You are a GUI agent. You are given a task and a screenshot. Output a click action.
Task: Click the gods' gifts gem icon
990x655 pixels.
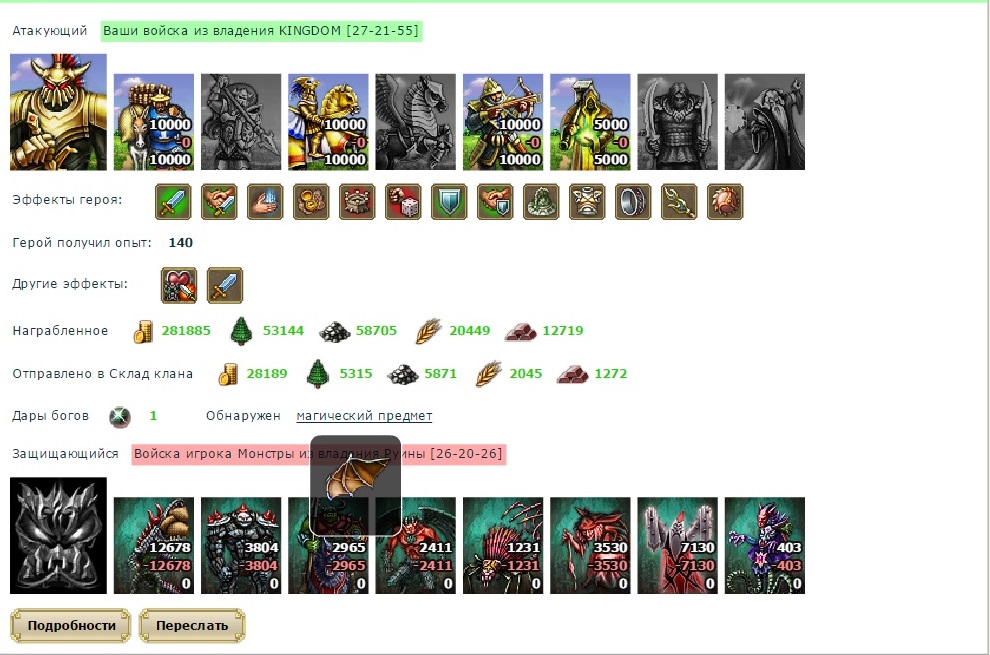(x=119, y=416)
